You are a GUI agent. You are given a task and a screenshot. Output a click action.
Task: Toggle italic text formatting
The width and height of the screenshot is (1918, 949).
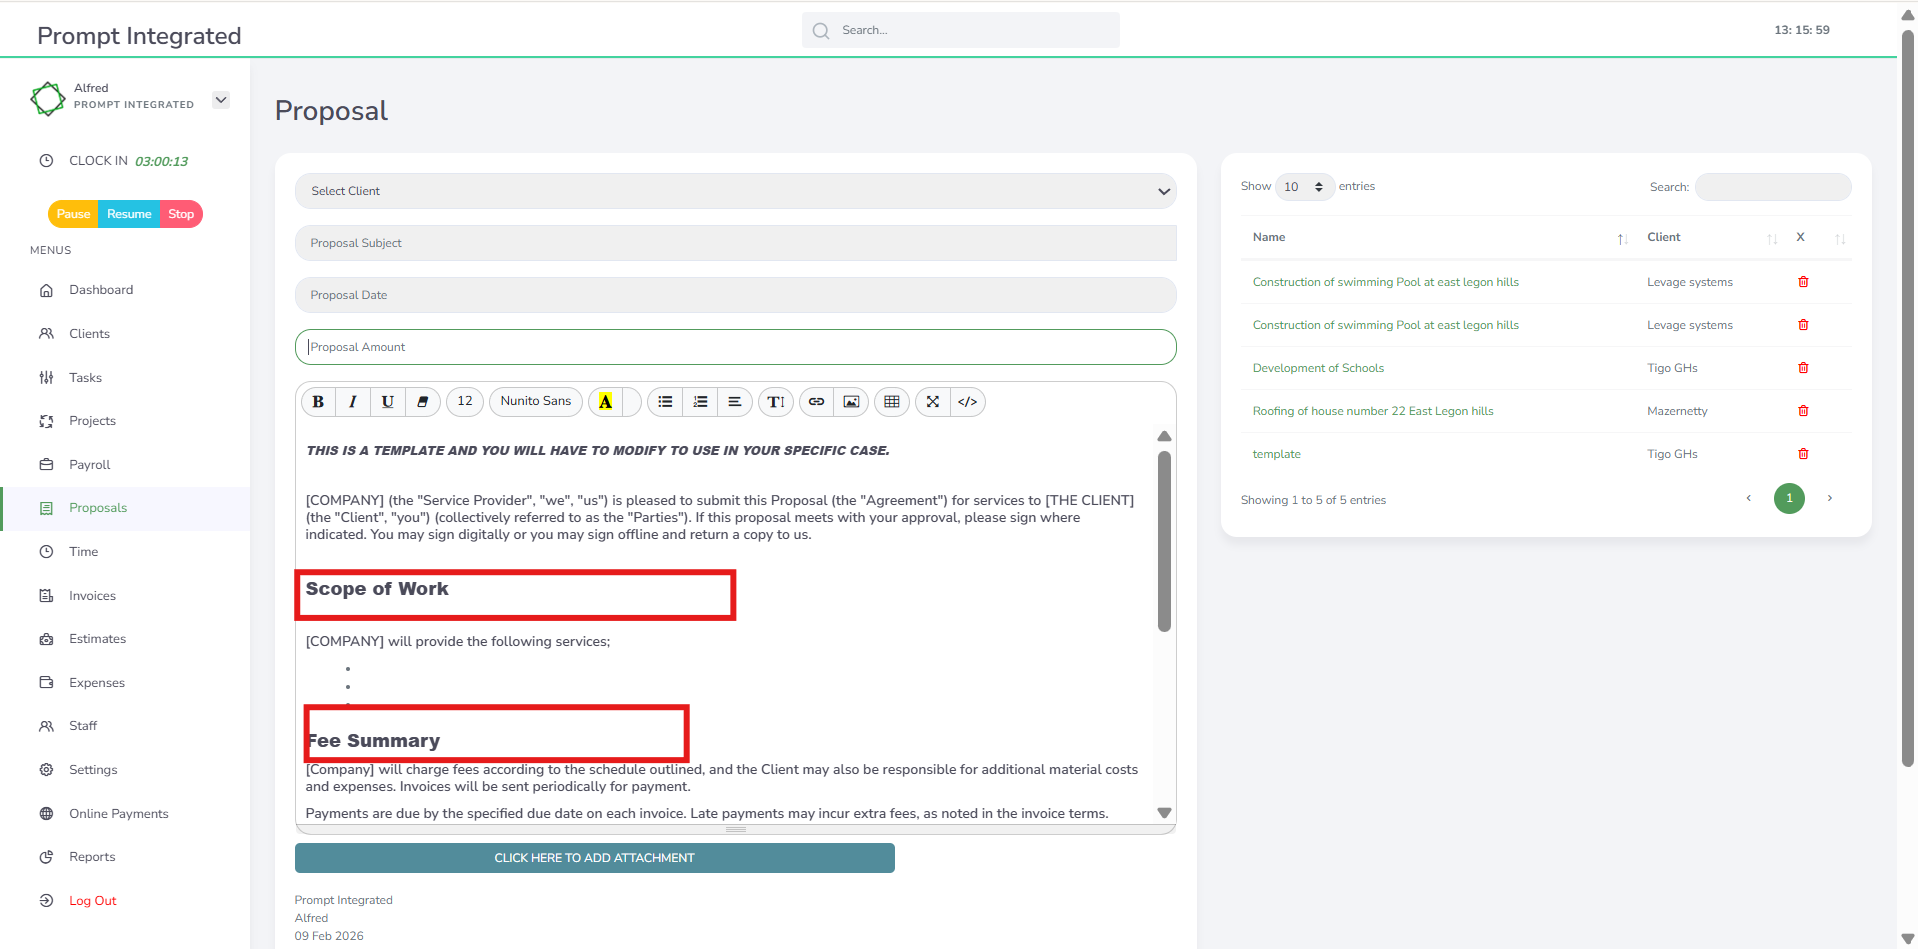click(x=353, y=402)
